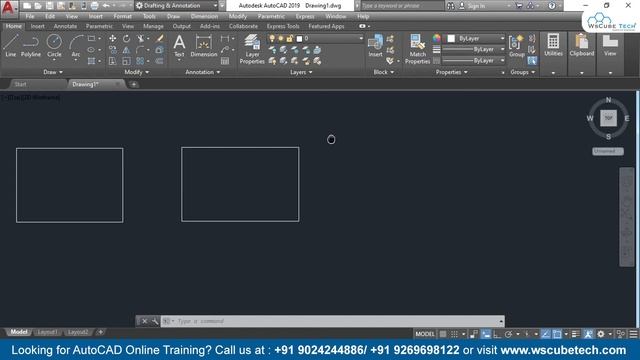Image resolution: width=640 pixels, height=360 pixels.
Task: Toggle object snap tracking
Action: pyautogui.click(x=545, y=334)
